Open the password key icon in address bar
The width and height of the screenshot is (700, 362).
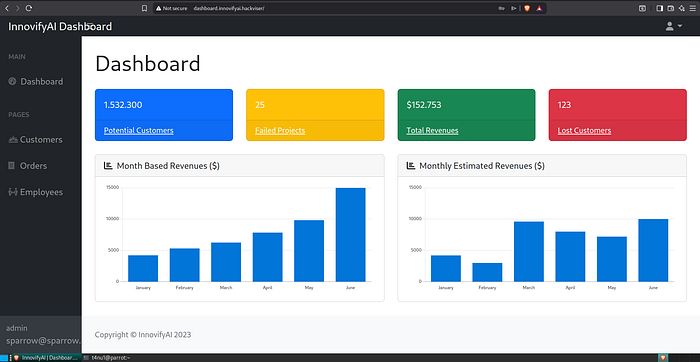[x=501, y=8]
